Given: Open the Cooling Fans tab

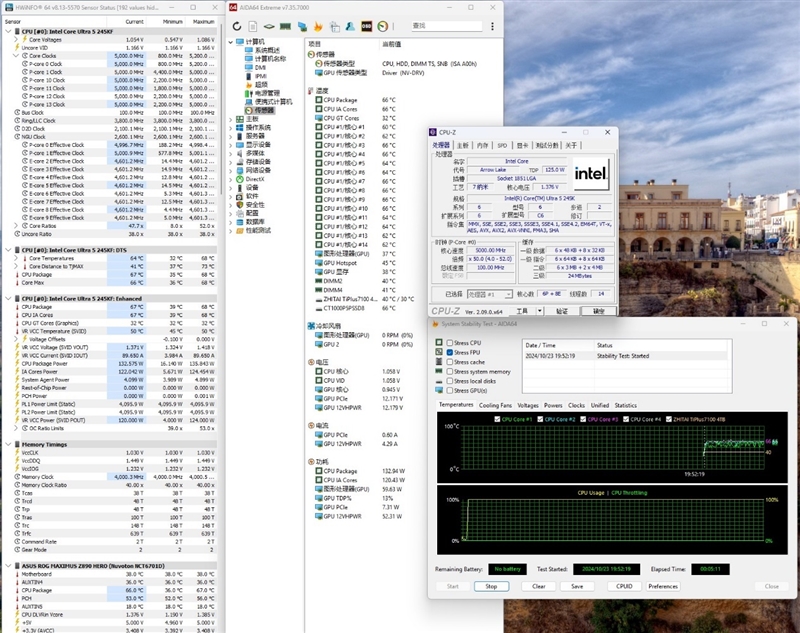Looking at the screenshot, I should [495, 406].
